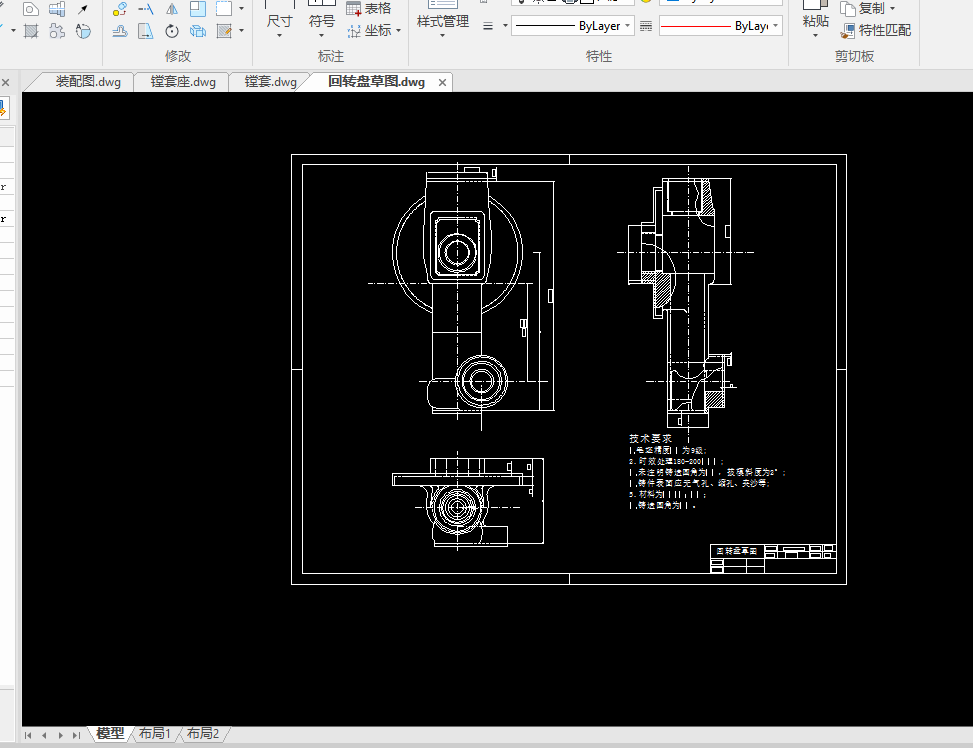Insert a table with 表格 button
The image size is (973, 748).
point(369,9)
